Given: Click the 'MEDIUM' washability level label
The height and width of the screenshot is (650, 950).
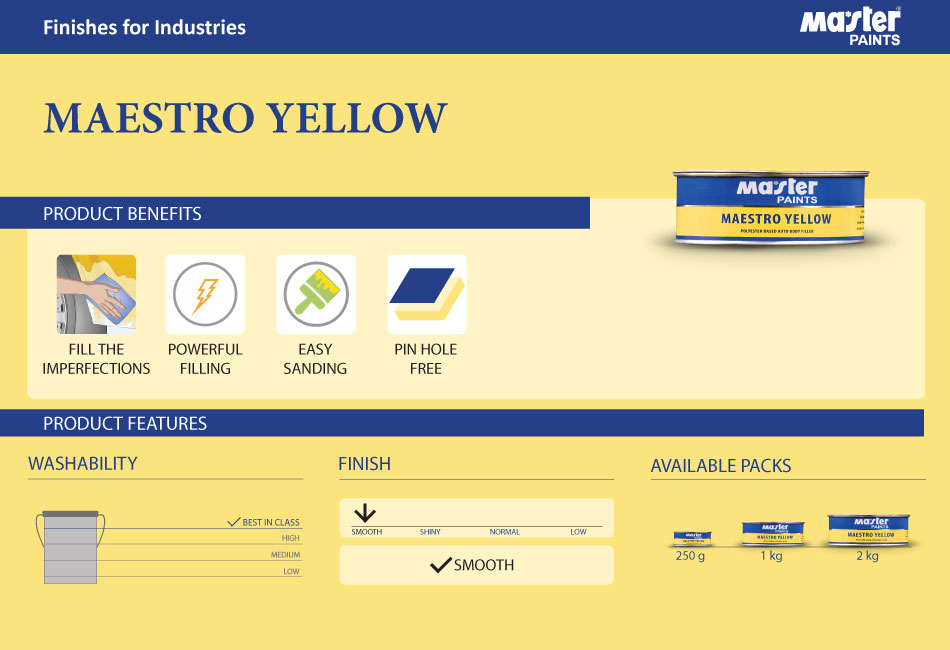Looking at the screenshot, I should pos(285,555).
